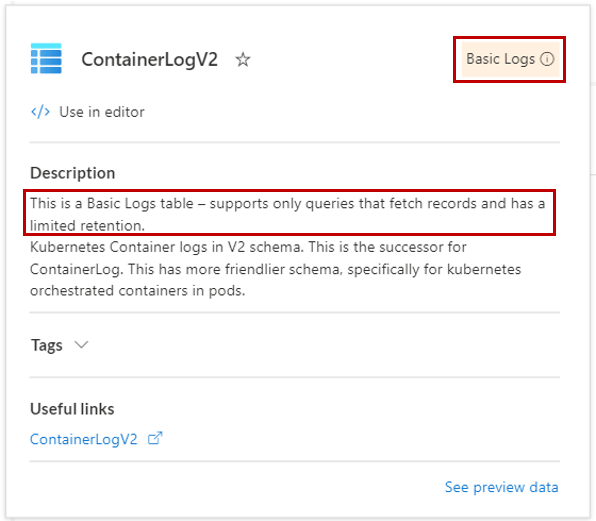596x521 pixels.
Task: Open See preview data link
Action: (x=501, y=487)
